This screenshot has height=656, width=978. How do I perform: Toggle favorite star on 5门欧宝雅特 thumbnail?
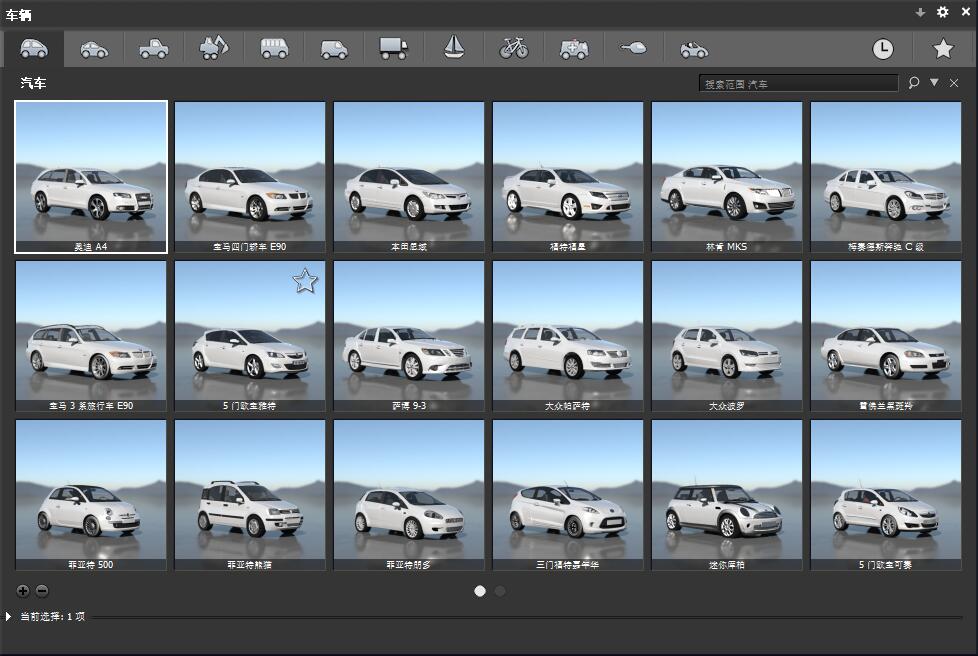[305, 282]
